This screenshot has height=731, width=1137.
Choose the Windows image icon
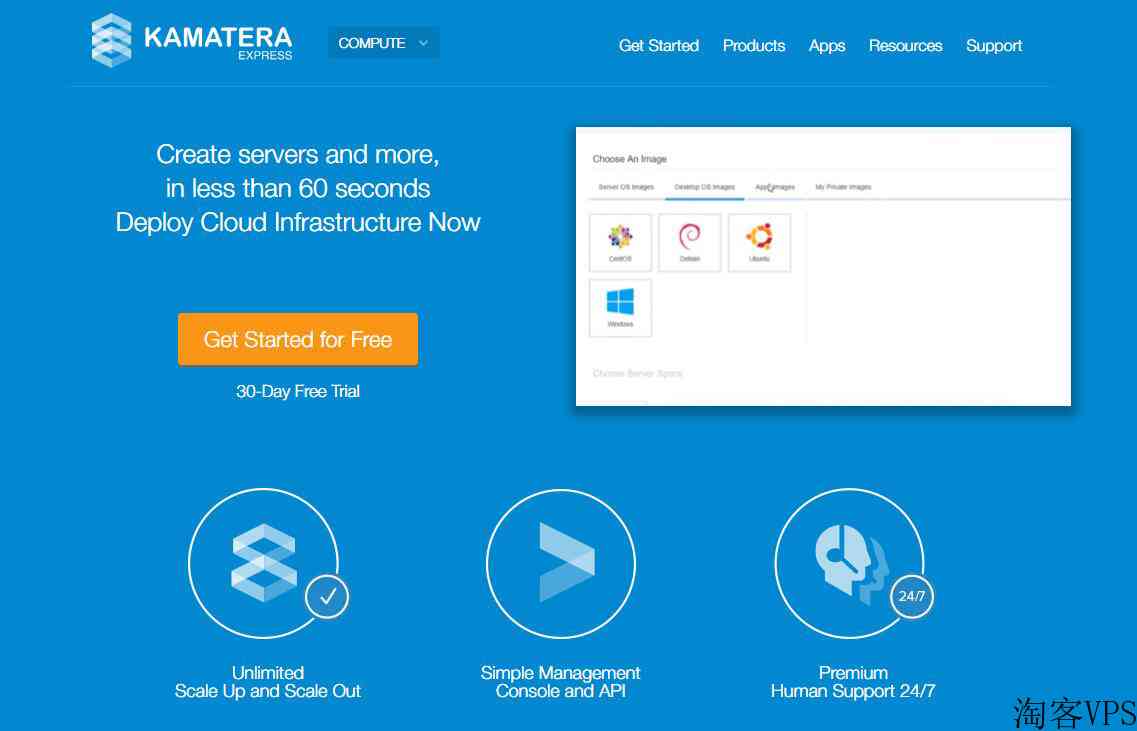point(621,308)
